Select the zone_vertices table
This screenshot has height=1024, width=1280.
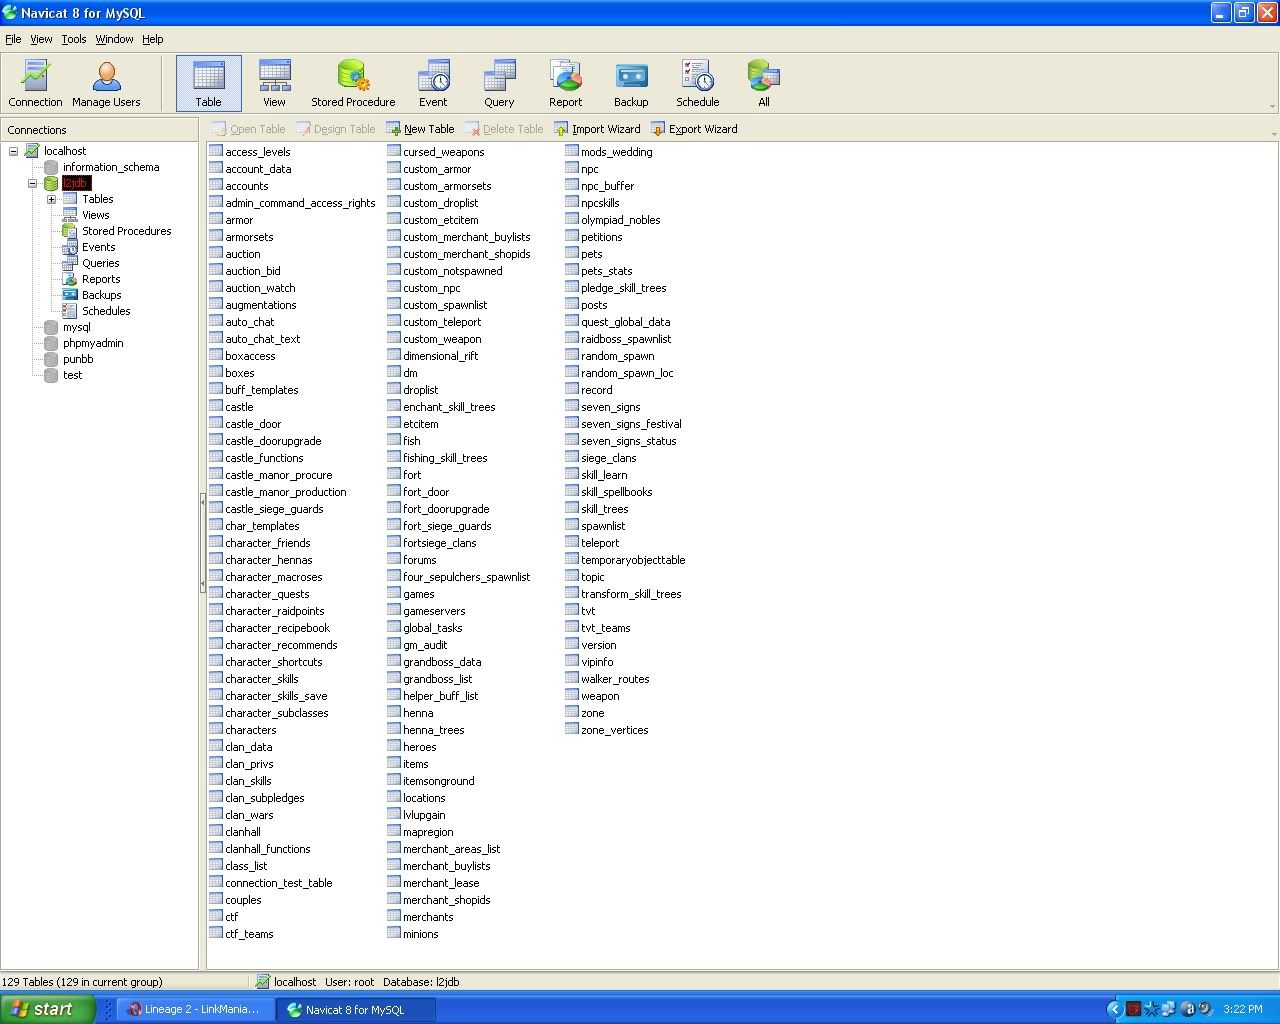click(x=614, y=730)
